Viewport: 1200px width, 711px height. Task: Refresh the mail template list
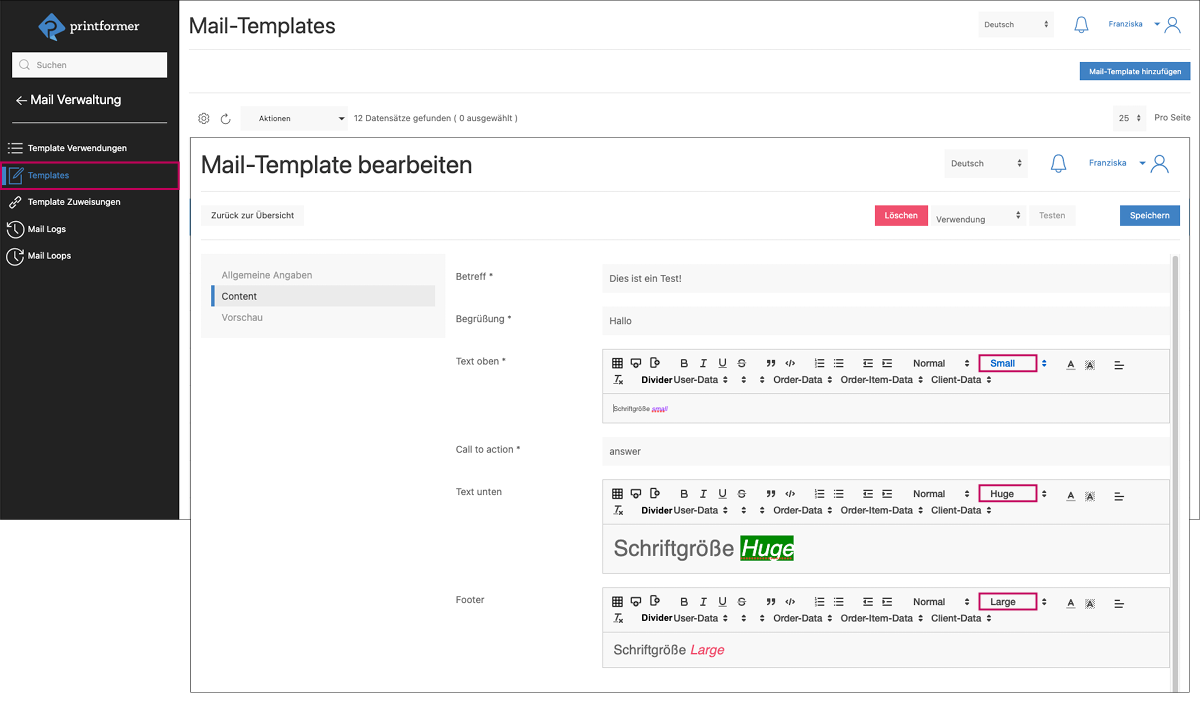[x=226, y=118]
